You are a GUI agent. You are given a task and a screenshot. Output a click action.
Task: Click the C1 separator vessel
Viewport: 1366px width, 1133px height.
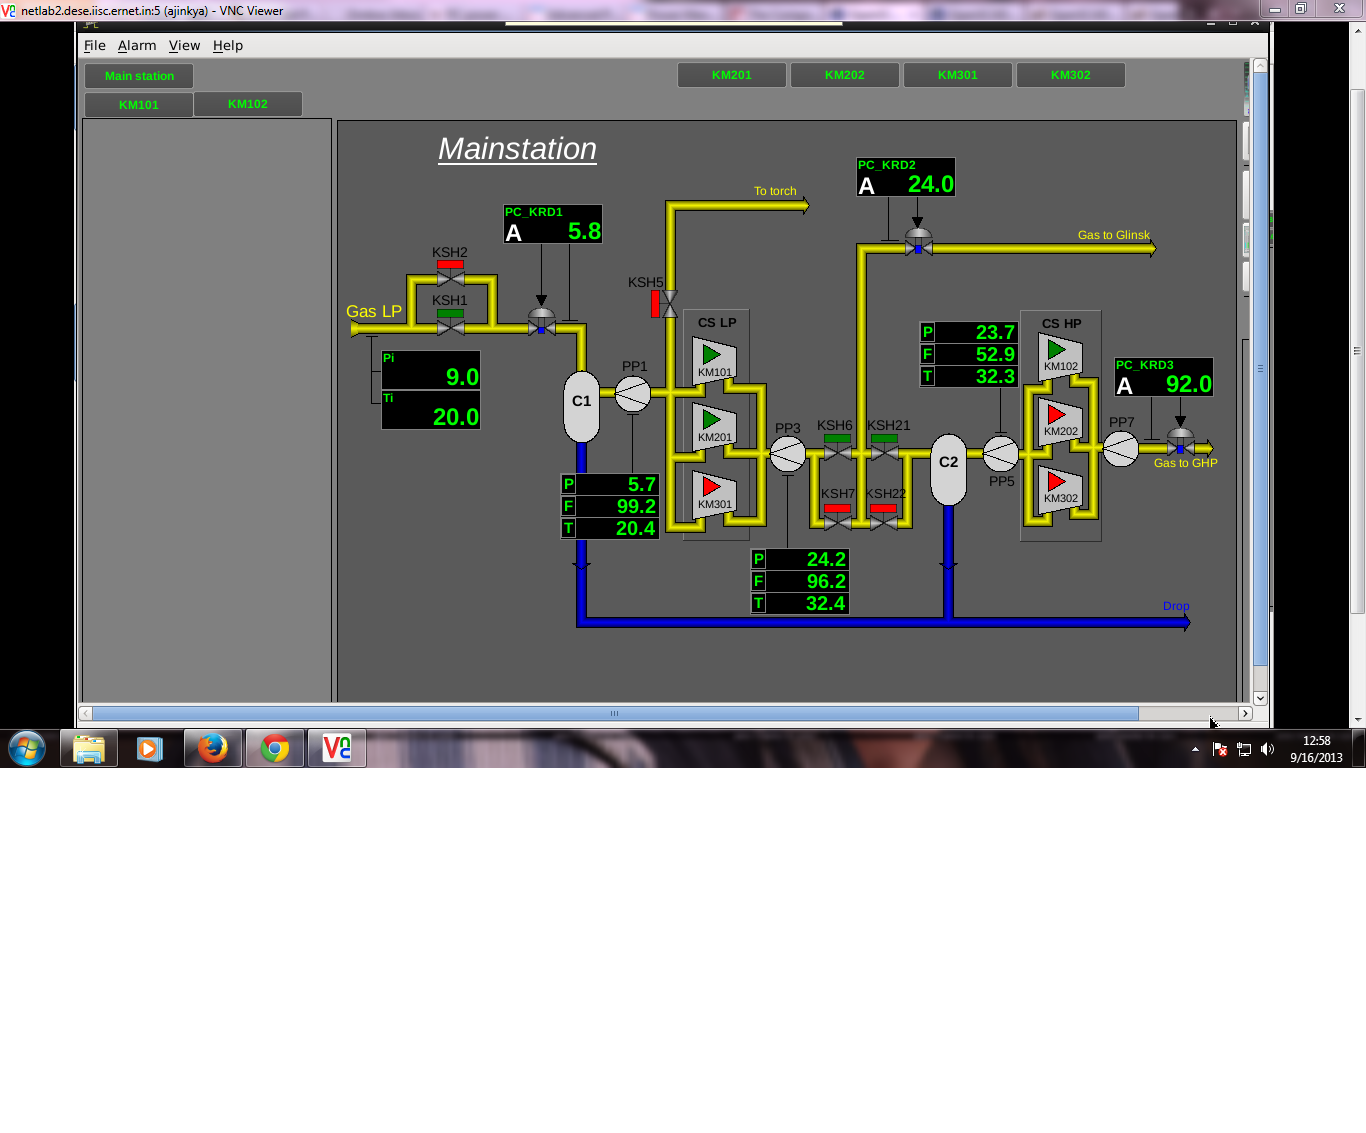point(581,406)
